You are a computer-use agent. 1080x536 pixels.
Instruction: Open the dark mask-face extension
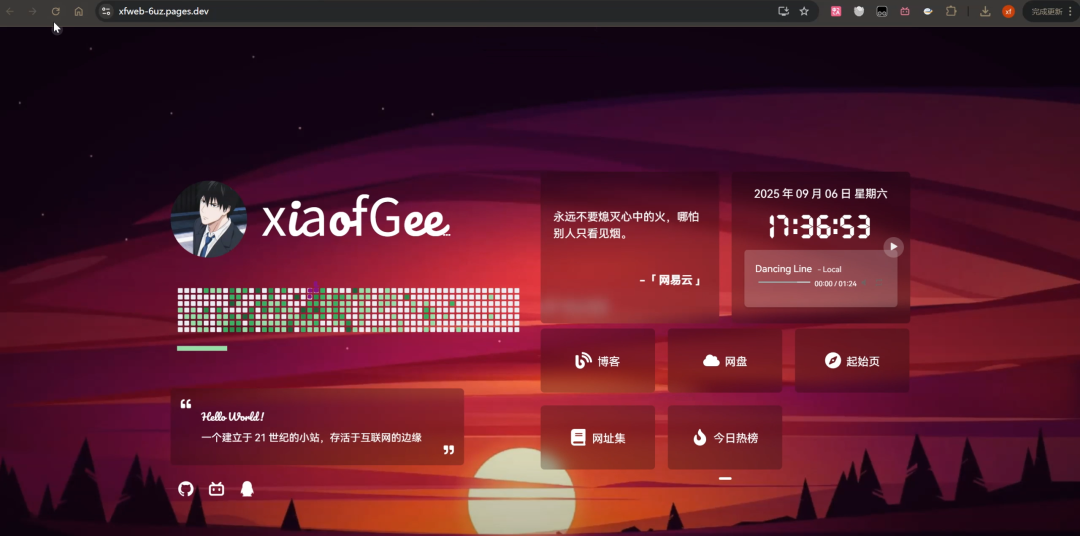click(882, 11)
